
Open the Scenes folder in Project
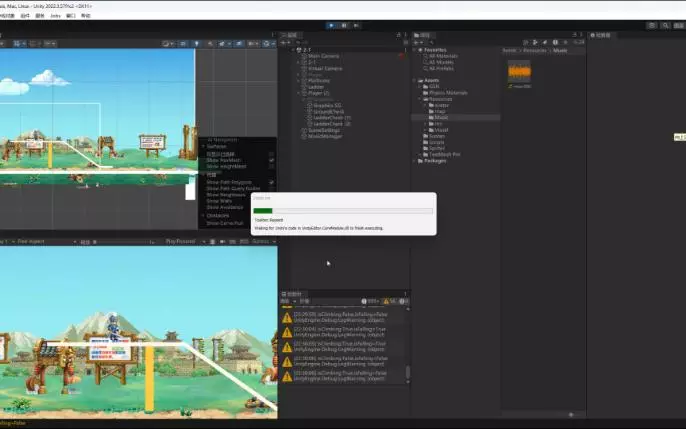[x=436, y=136]
